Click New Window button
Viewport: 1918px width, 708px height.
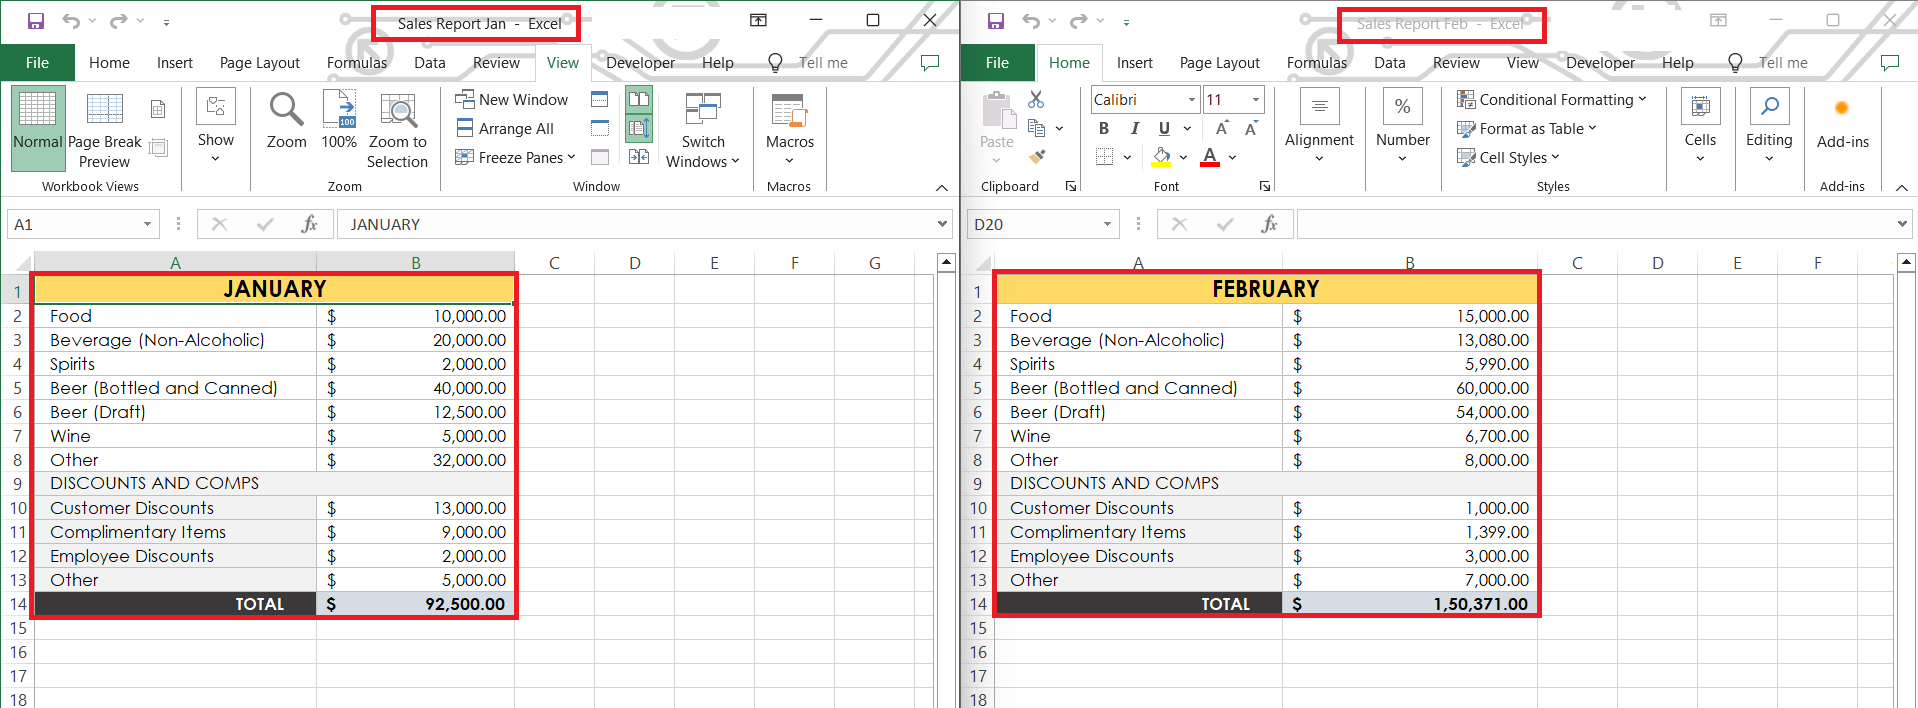coord(512,99)
